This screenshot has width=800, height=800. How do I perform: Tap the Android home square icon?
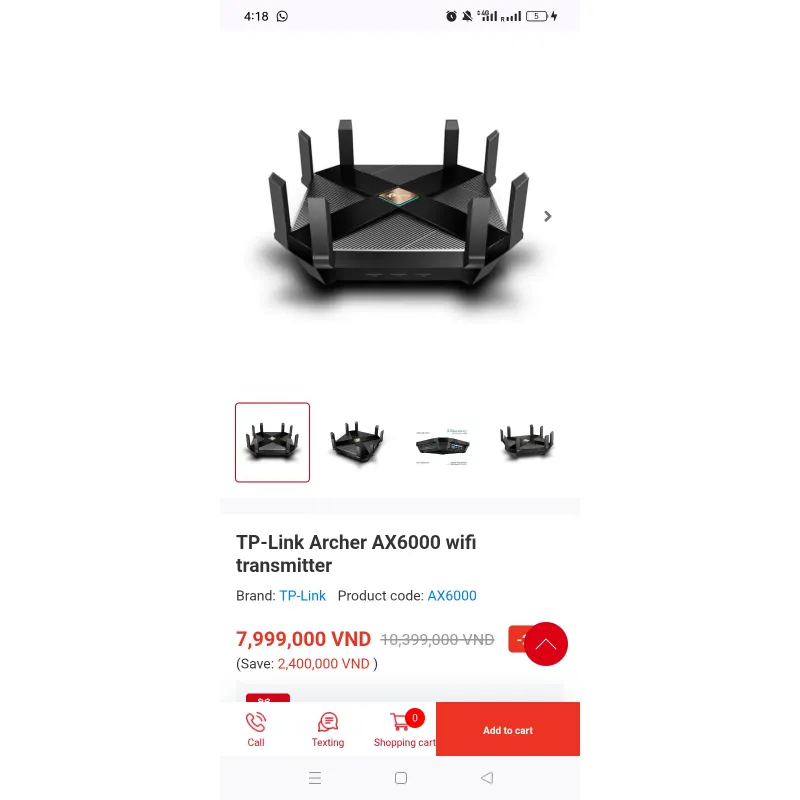(401, 778)
